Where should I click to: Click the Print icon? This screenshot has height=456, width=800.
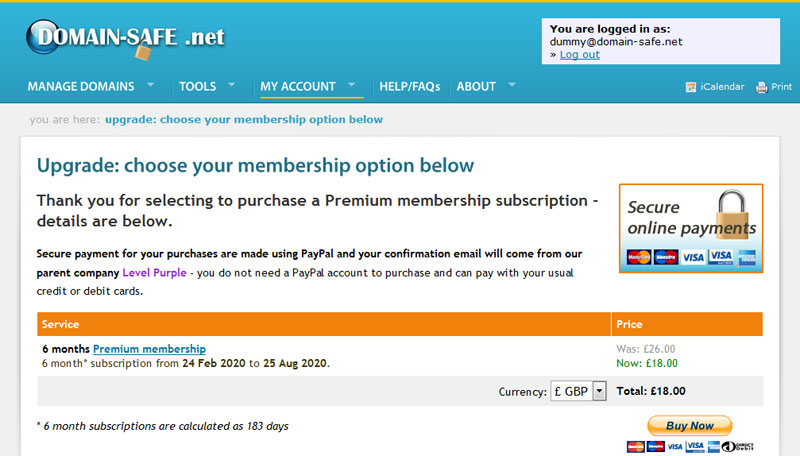pos(761,87)
